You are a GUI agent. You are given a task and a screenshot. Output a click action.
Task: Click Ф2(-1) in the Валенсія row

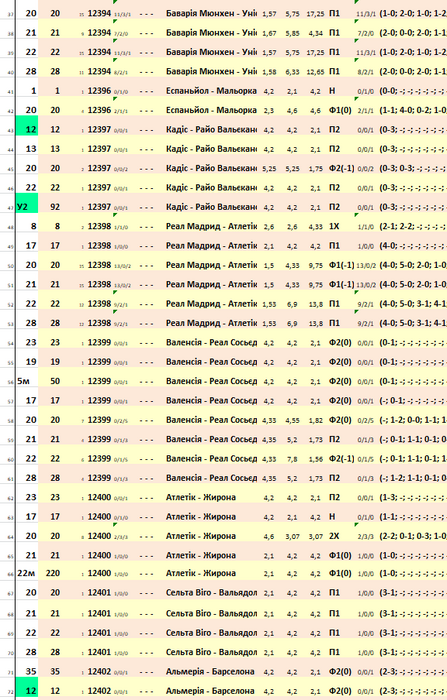click(341, 458)
